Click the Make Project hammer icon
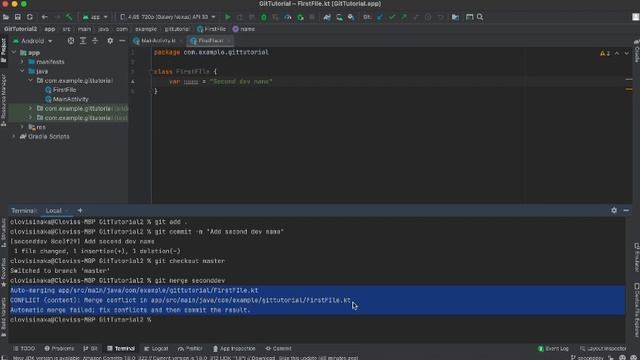 69,17
